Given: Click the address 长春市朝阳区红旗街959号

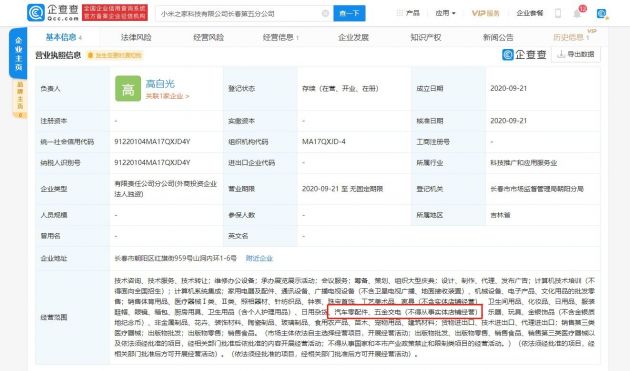Looking at the screenshot, I should pyautogui.click(x=176, y=258).
